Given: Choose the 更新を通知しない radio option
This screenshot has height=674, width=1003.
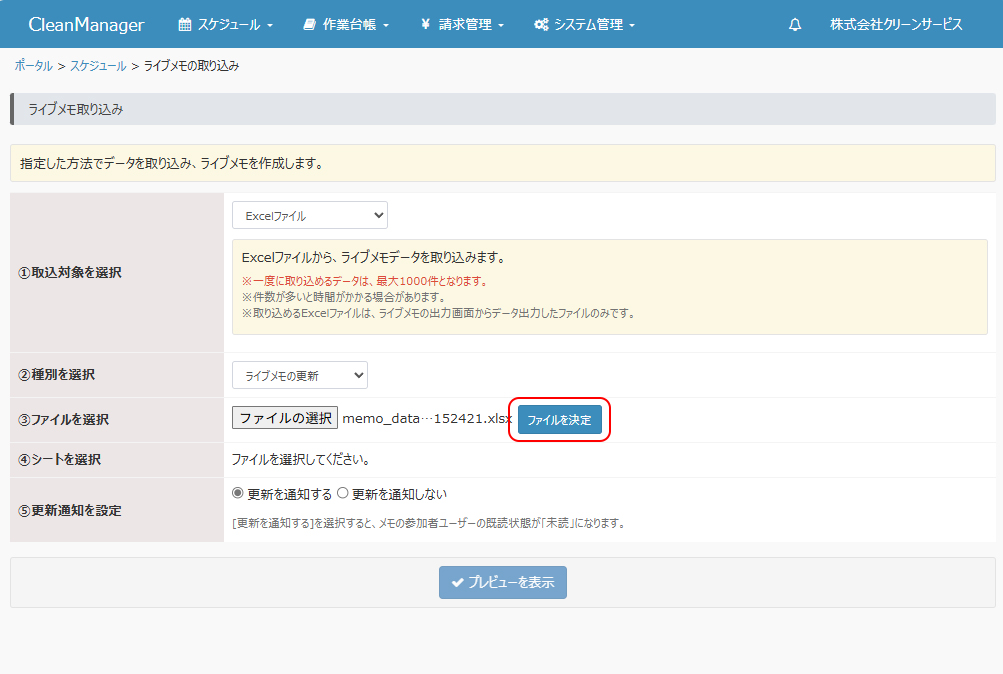Looking at the screenshot, I should [343, 493].
